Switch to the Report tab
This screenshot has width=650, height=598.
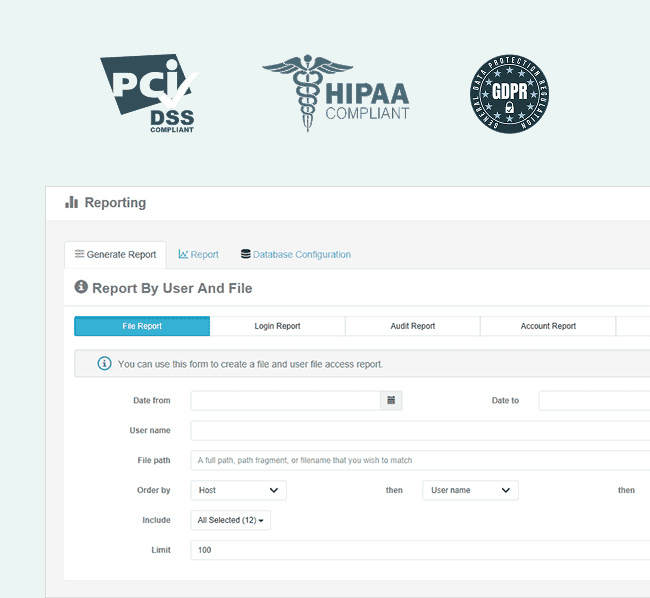click(x=199, y=255)
